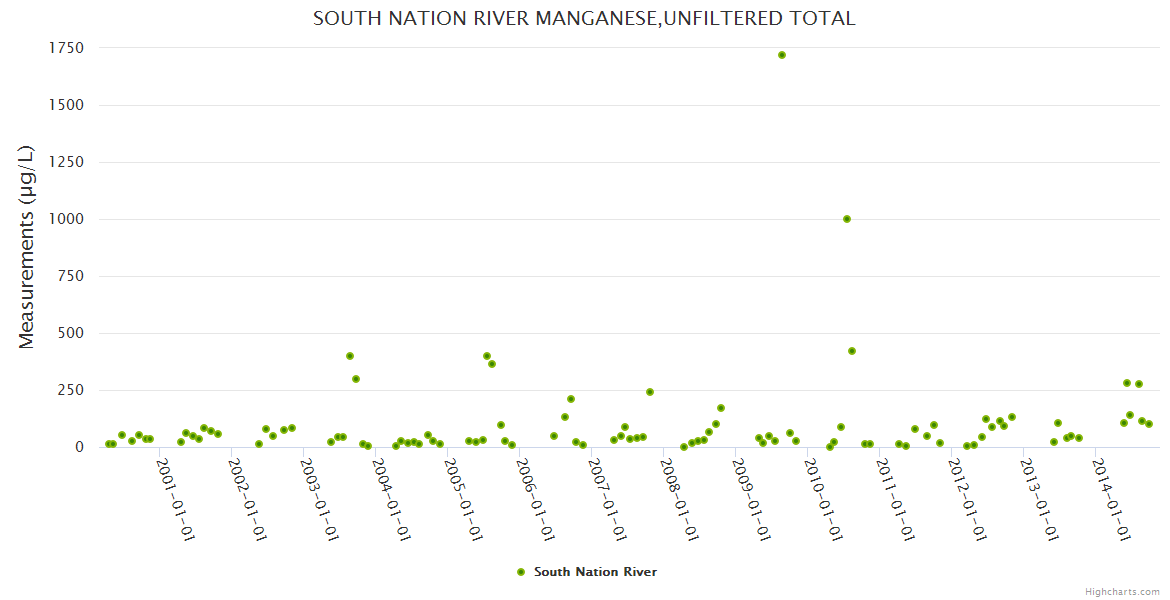Select the 2003 data point near 300
The image size is (1170, 600).
tap(356, 379)
